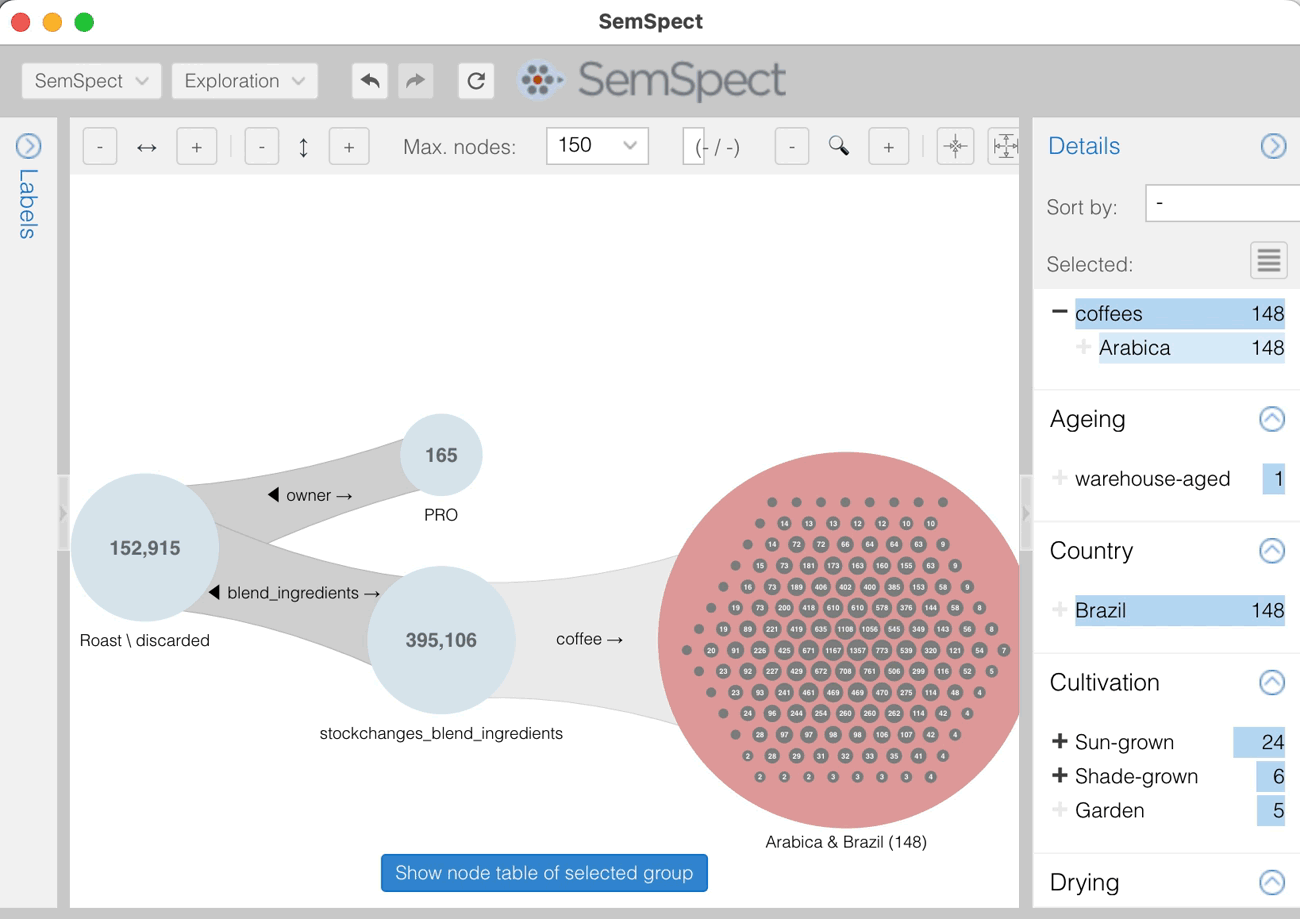Click the left panel collapse handle
1300x919 pixels.
(62, 513)
